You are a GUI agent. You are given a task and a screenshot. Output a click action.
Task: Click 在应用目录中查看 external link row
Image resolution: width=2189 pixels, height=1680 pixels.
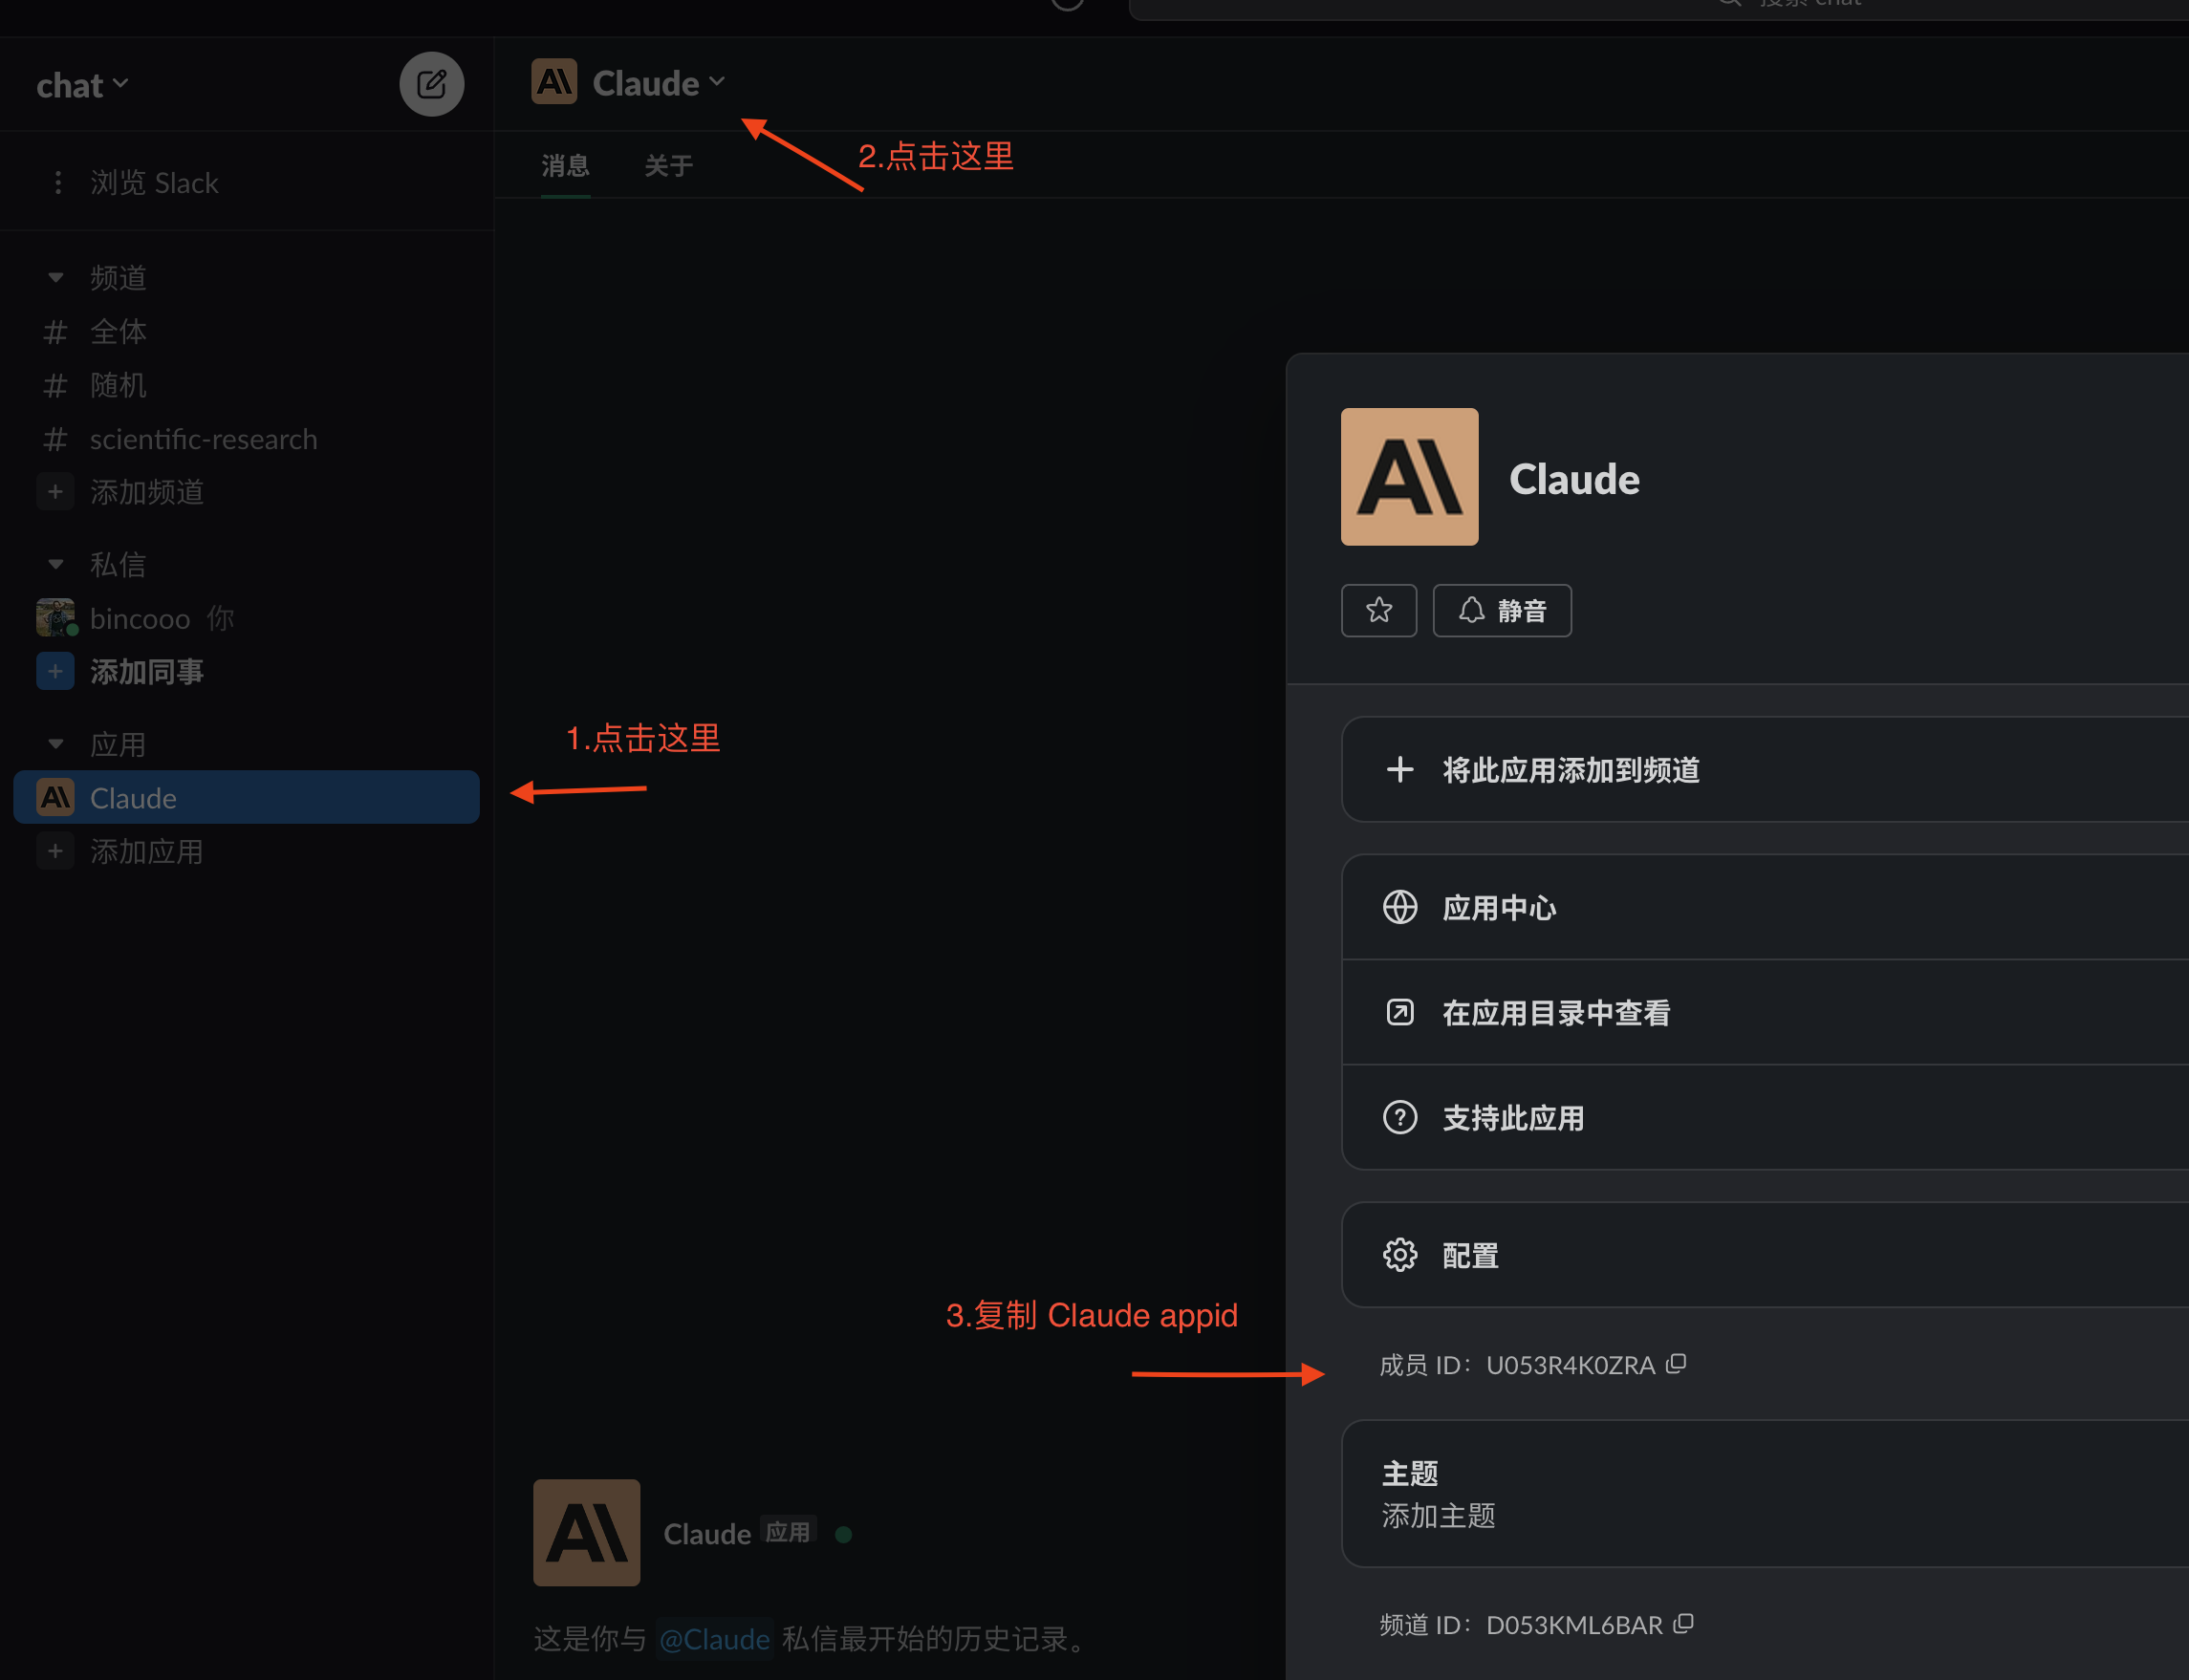[x=1555, y=1012]
